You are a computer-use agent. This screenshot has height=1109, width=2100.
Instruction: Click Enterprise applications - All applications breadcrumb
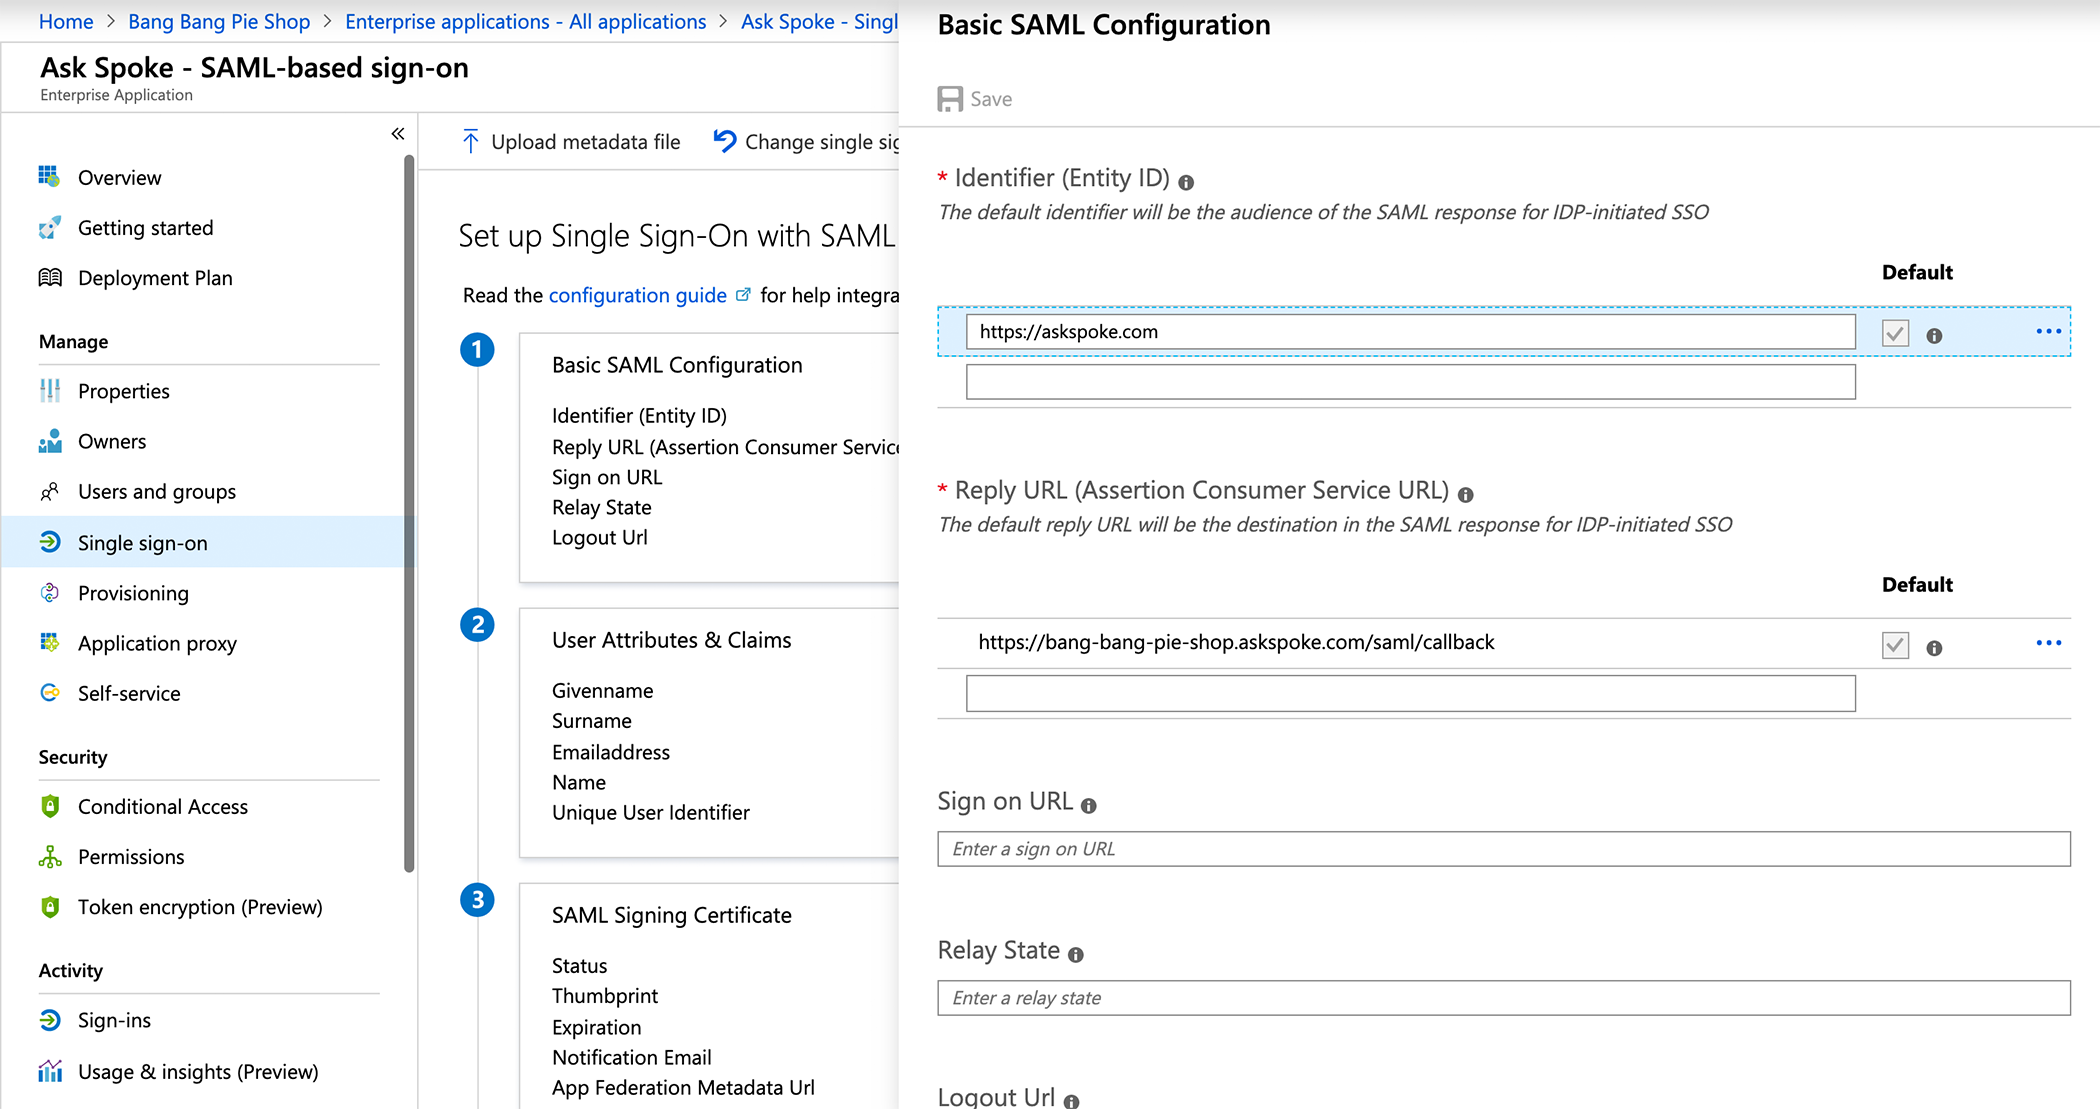[x=526, y=21]
